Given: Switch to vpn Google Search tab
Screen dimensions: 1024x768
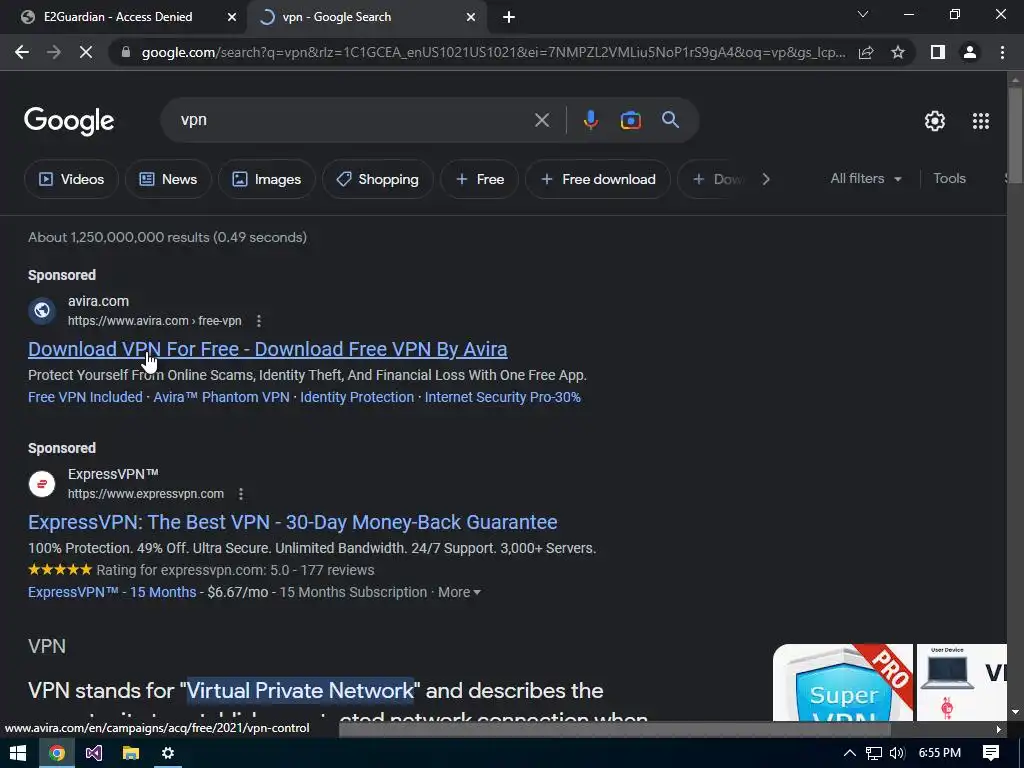Looking at the screenshot, I should [x=368, y=17].
